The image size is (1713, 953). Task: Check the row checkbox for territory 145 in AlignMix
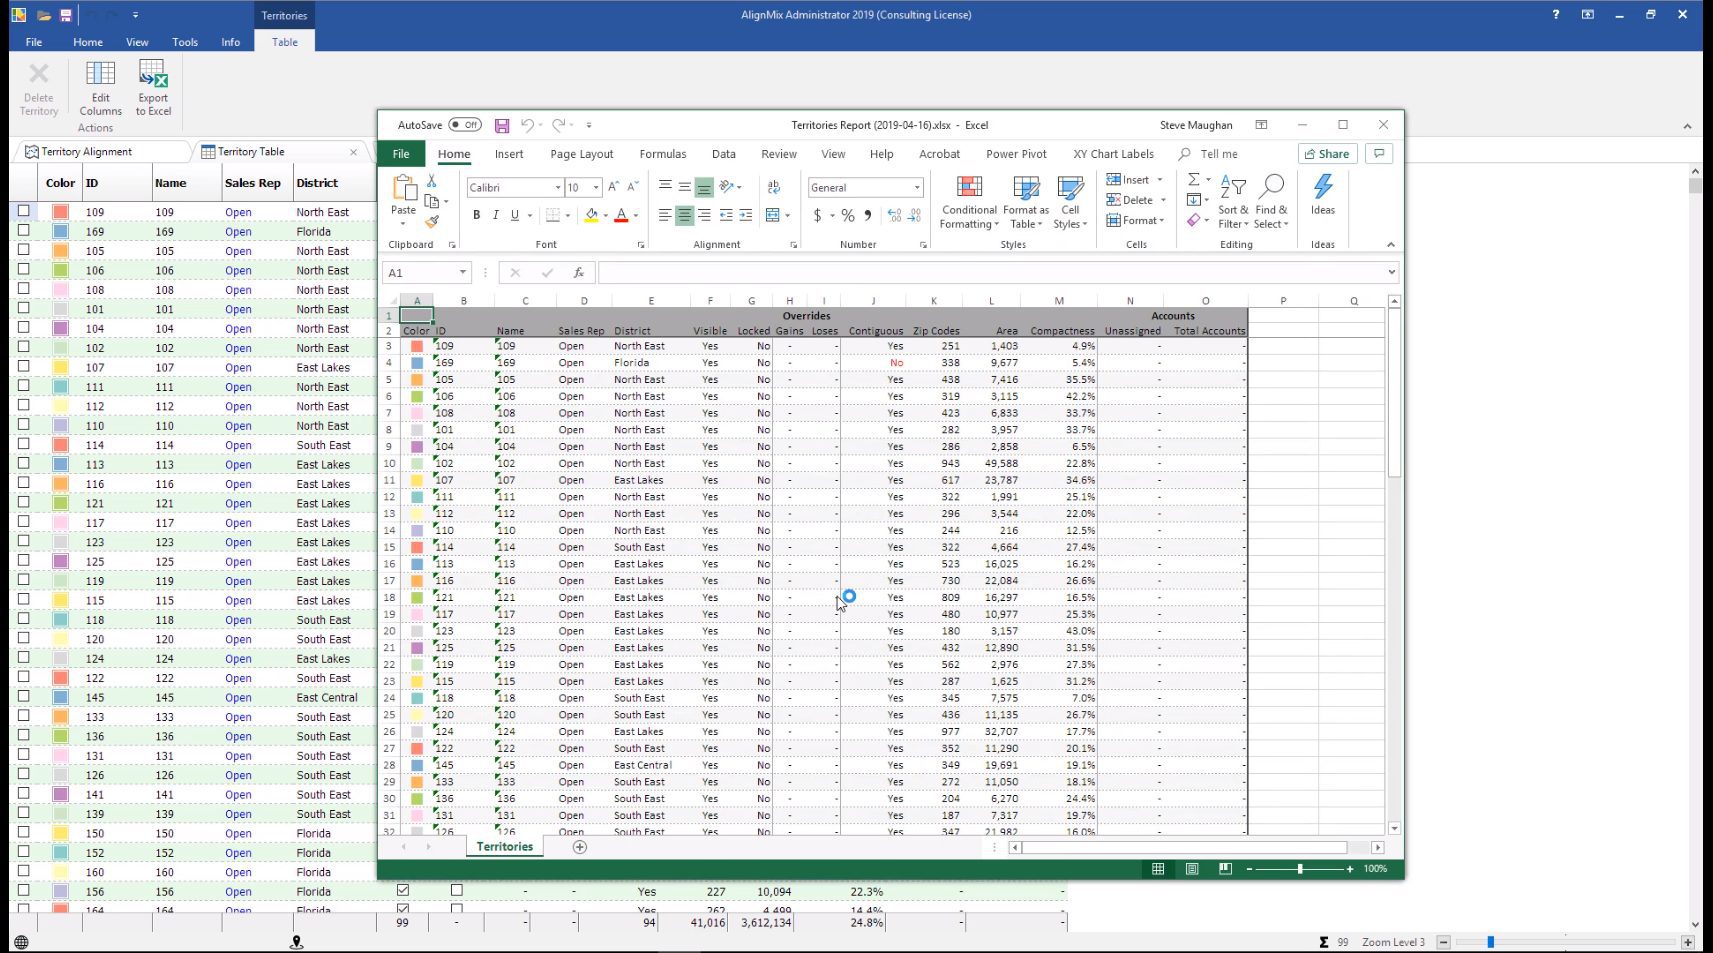[x=24, y=696]
